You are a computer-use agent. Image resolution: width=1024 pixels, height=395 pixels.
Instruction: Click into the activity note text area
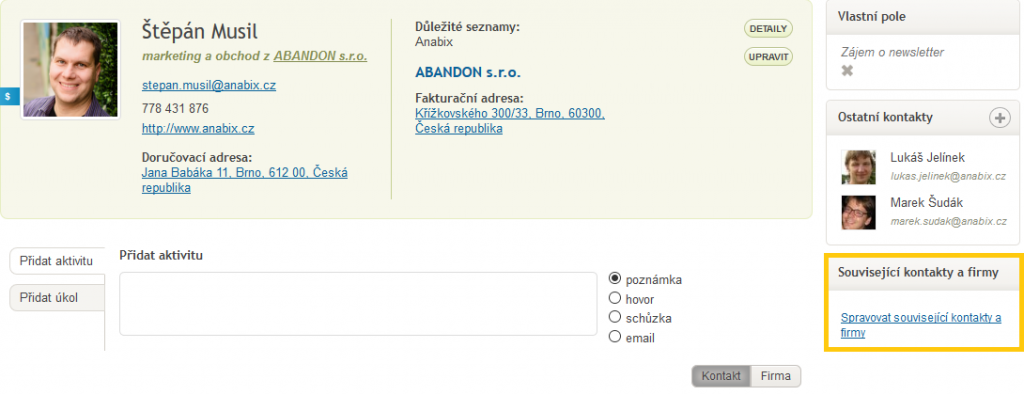click(x=358, y=304)
